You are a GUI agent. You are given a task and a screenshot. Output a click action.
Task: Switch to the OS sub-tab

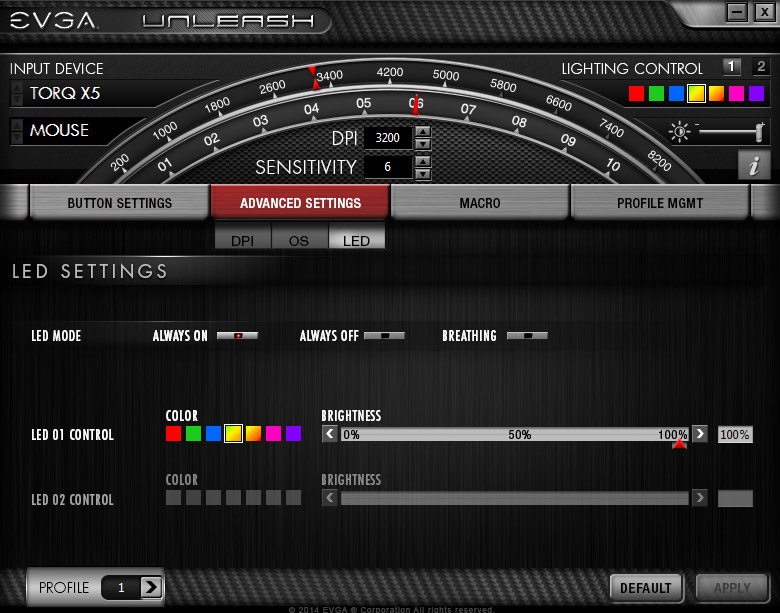299,237
